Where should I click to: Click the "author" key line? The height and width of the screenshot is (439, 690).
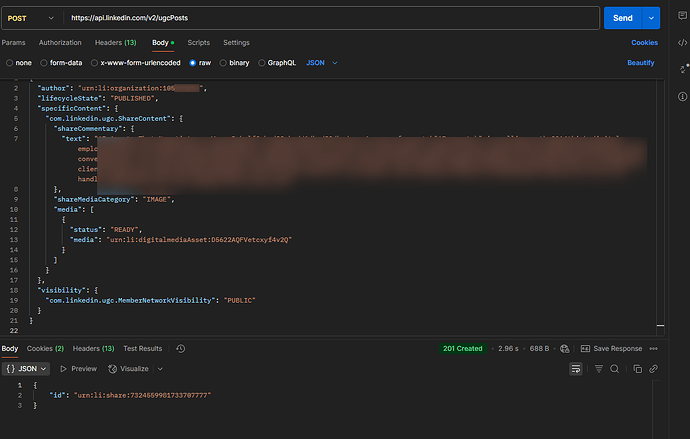pyautogui.click(x=122, y=88)
